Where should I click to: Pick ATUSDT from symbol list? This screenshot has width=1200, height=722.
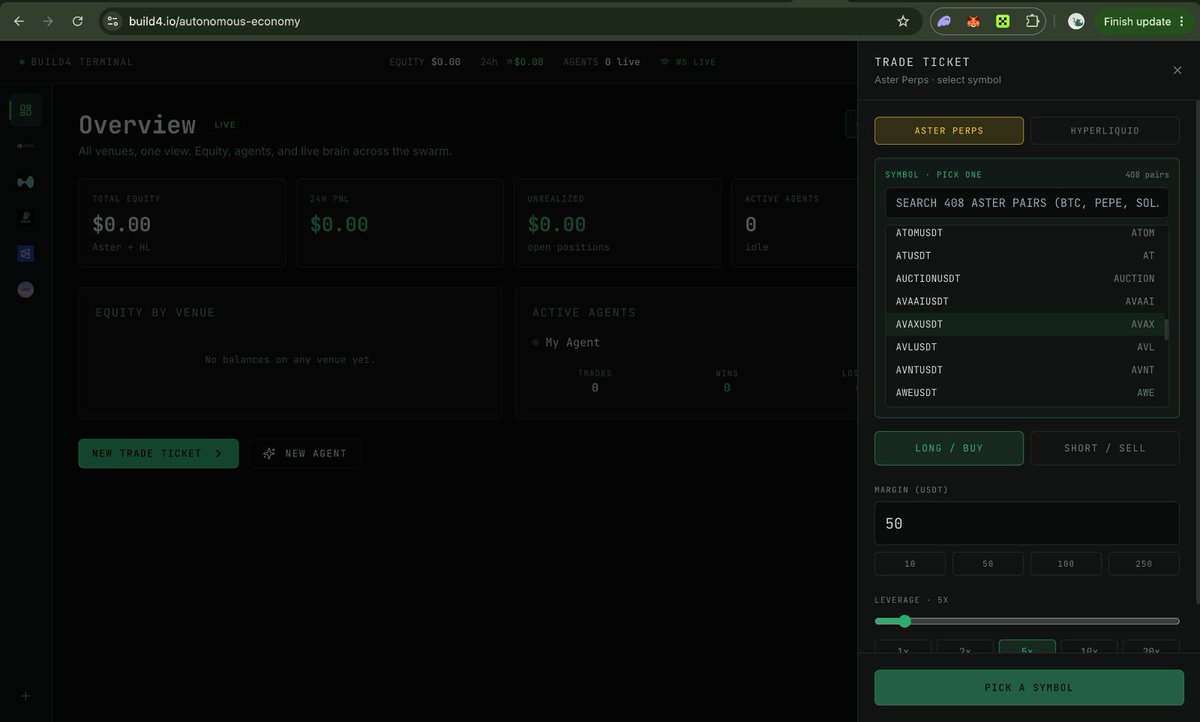[x=1025, y=256]
